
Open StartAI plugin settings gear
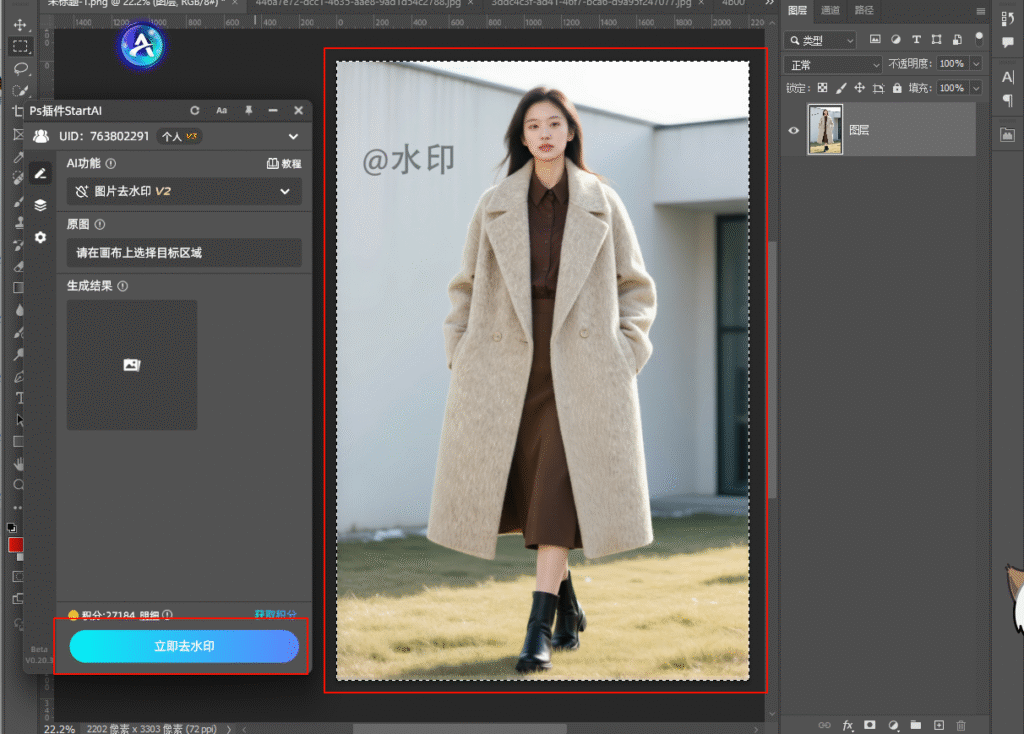40,237
